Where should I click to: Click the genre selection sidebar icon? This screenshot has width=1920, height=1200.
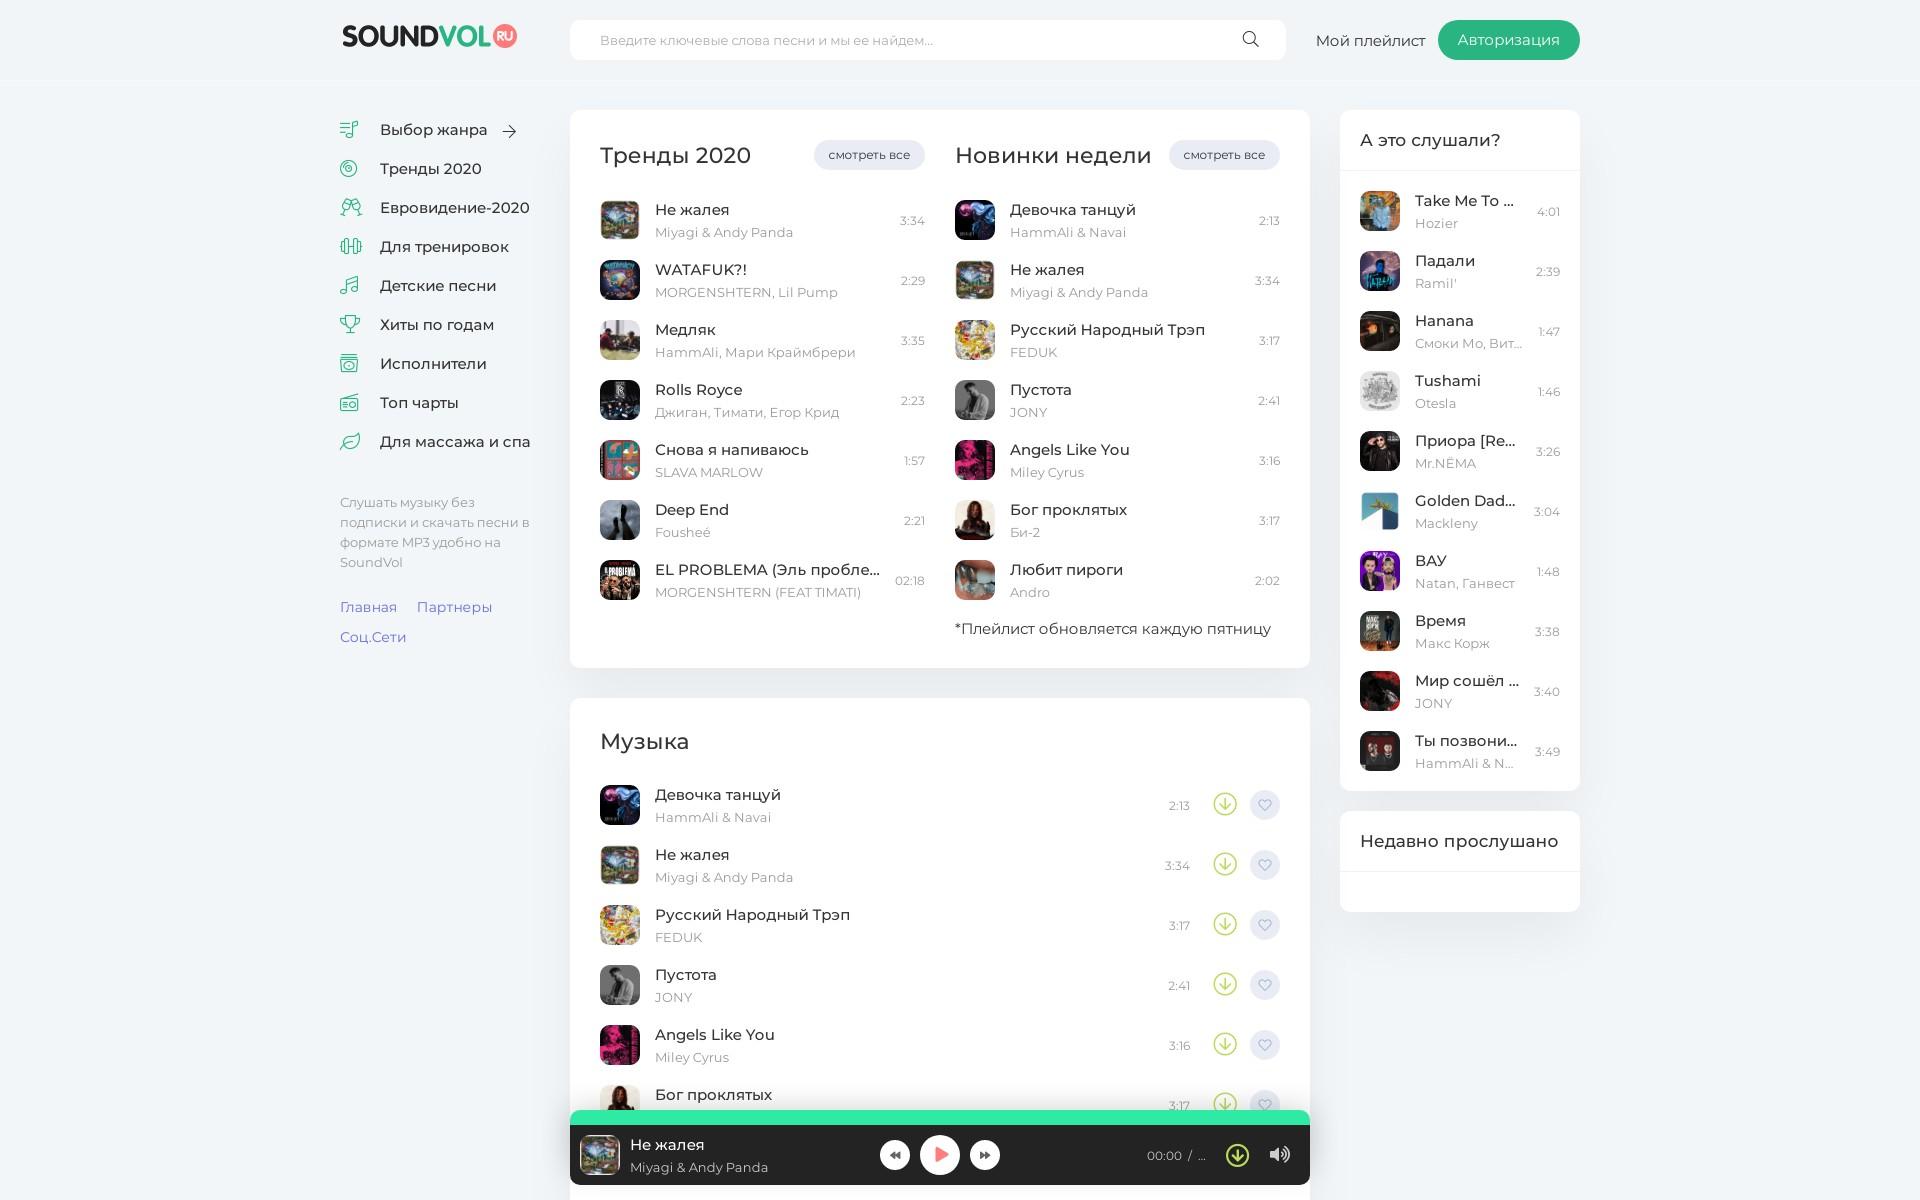point(349,129)
